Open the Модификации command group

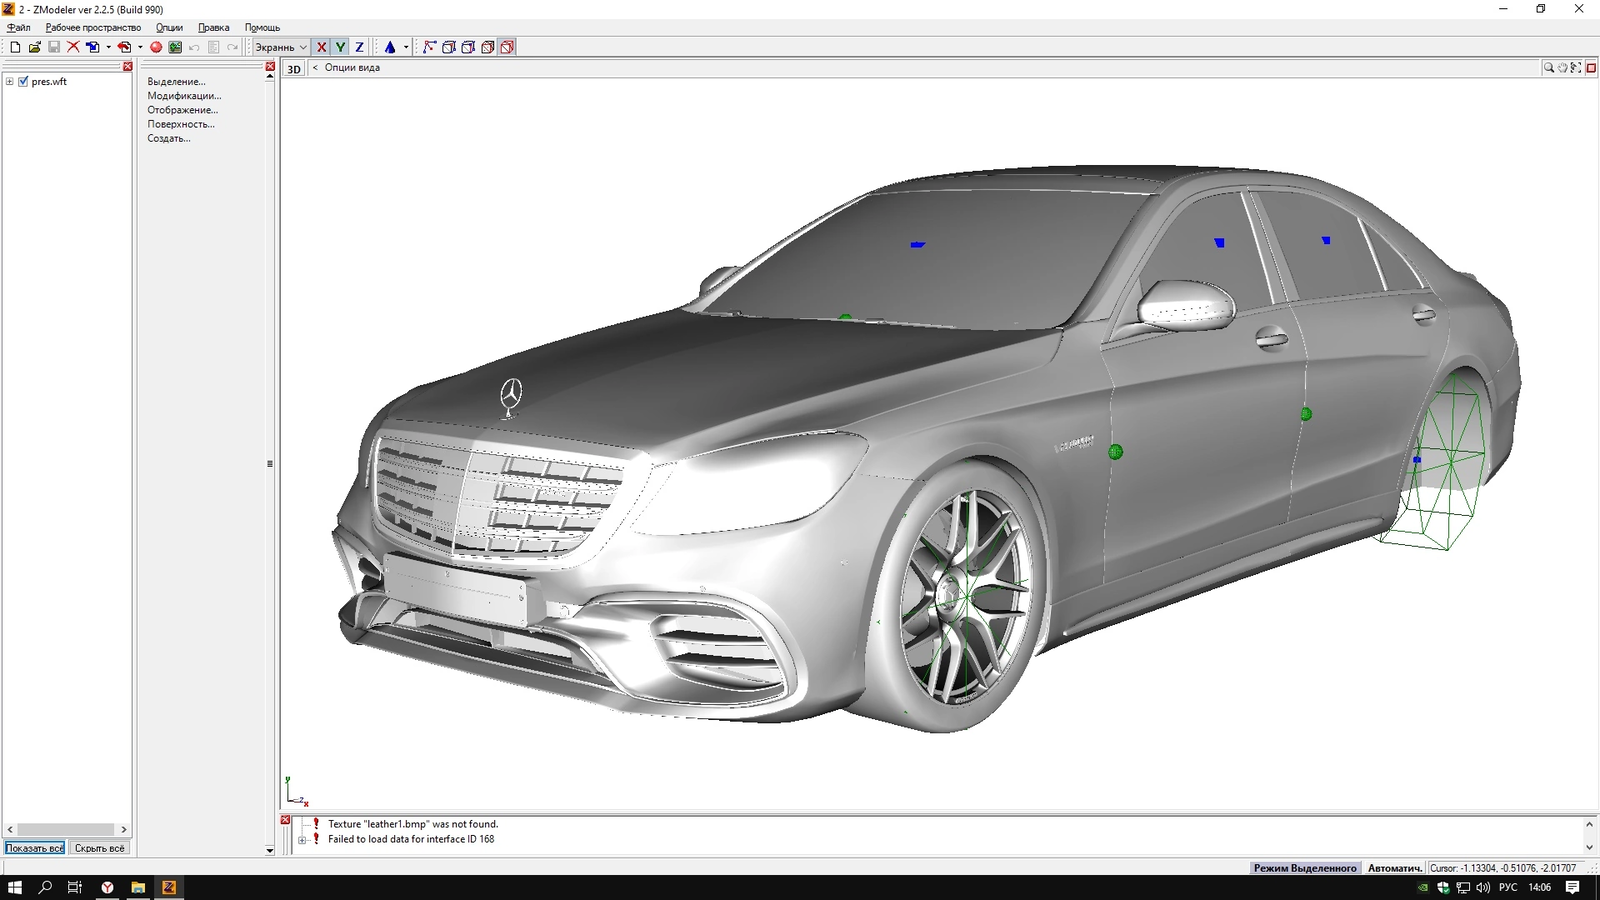[184, 96]
